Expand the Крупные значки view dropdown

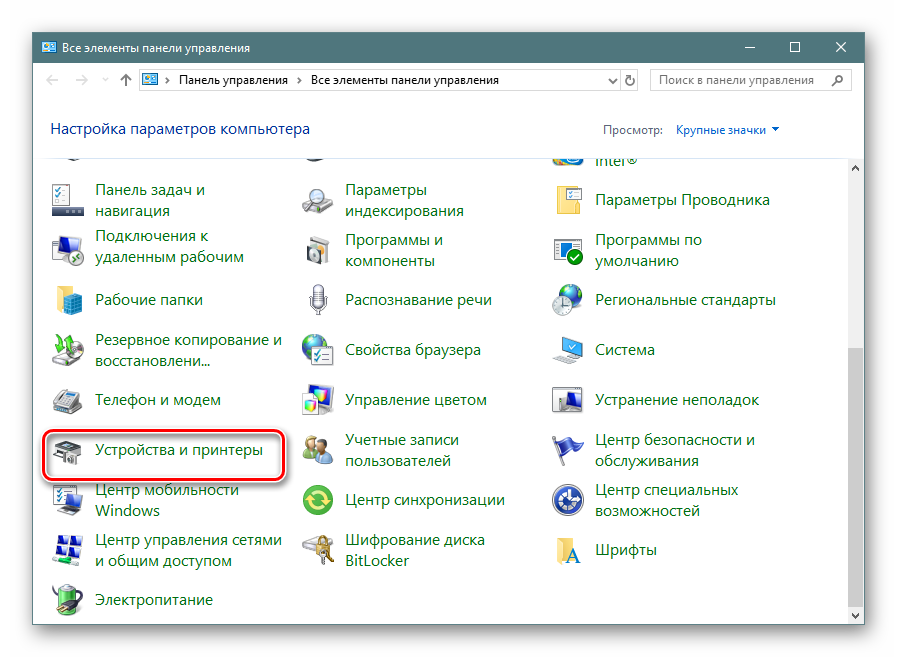(727, 130)
